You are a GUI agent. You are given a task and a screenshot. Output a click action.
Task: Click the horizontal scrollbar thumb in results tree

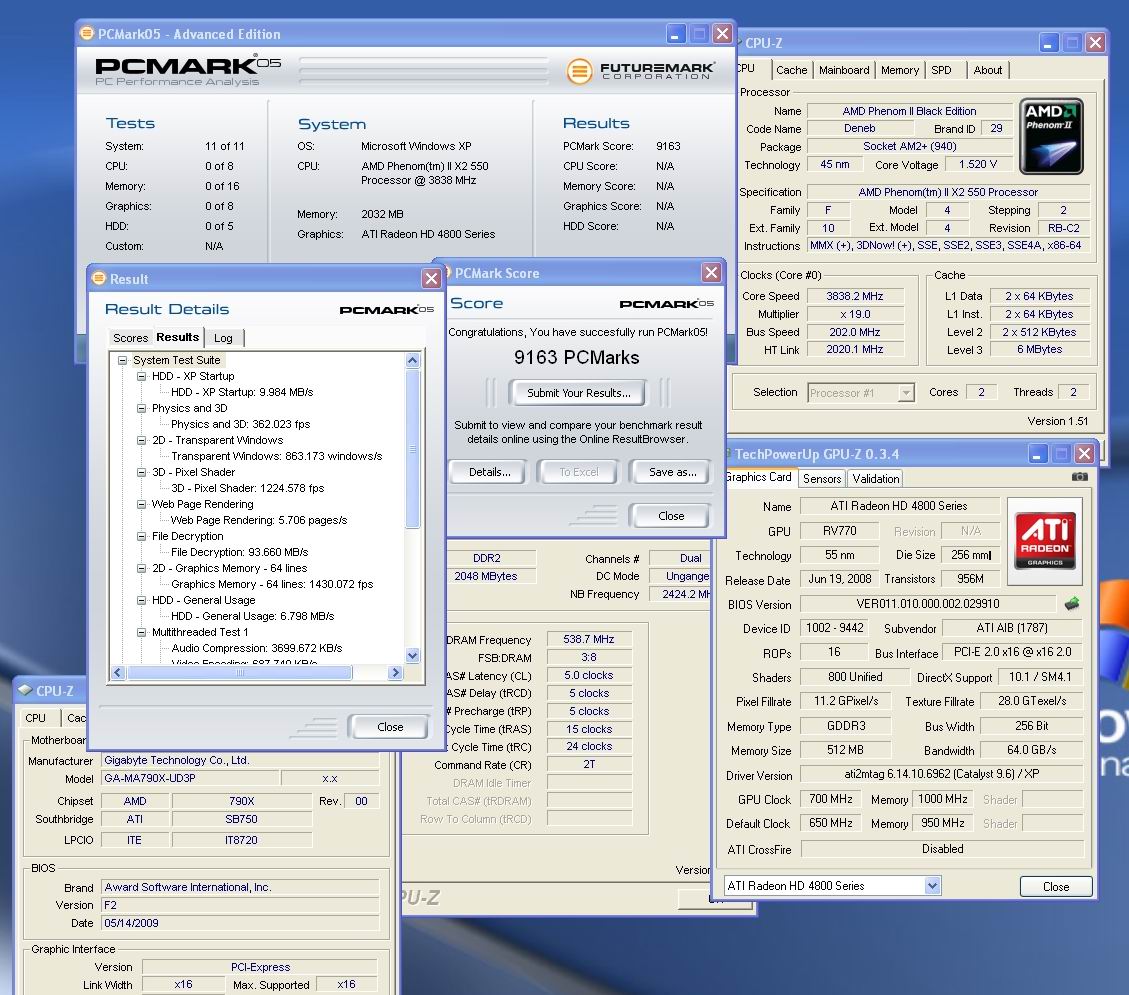coord(240,672)
